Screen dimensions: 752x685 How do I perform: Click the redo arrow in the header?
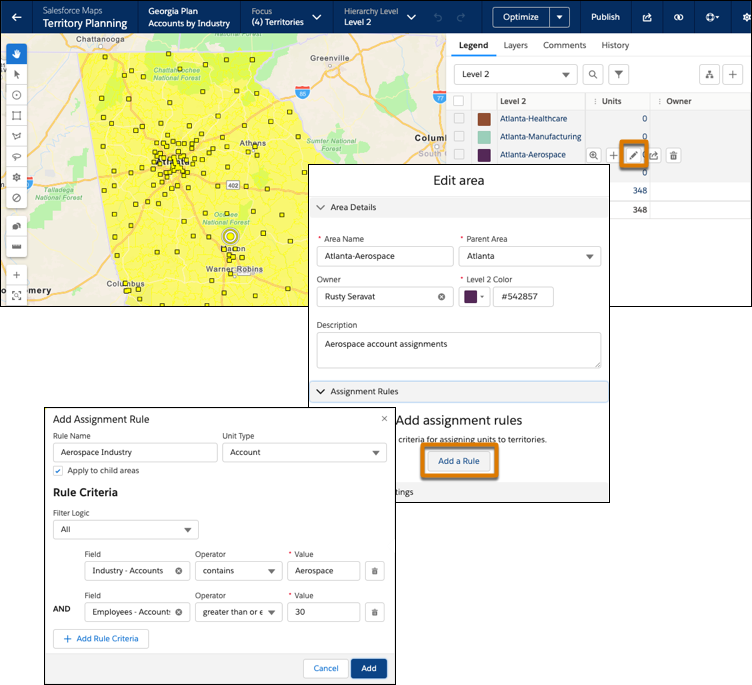[x=461, y=17]
